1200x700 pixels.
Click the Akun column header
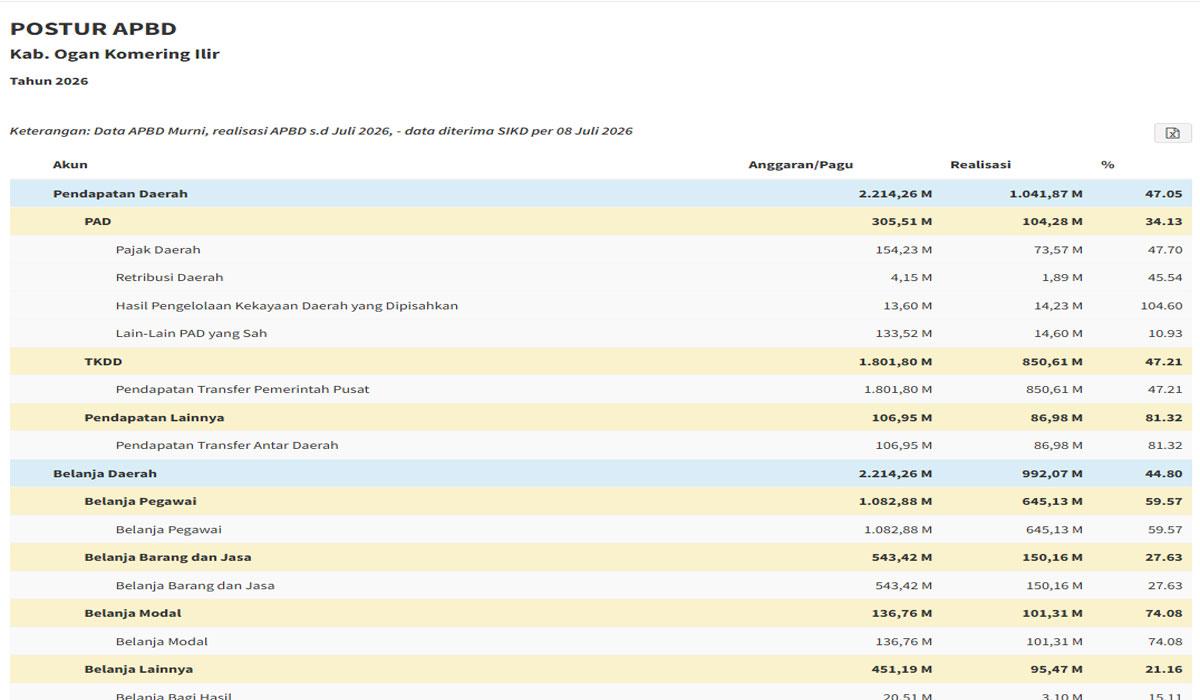click(x=70, y=165)
